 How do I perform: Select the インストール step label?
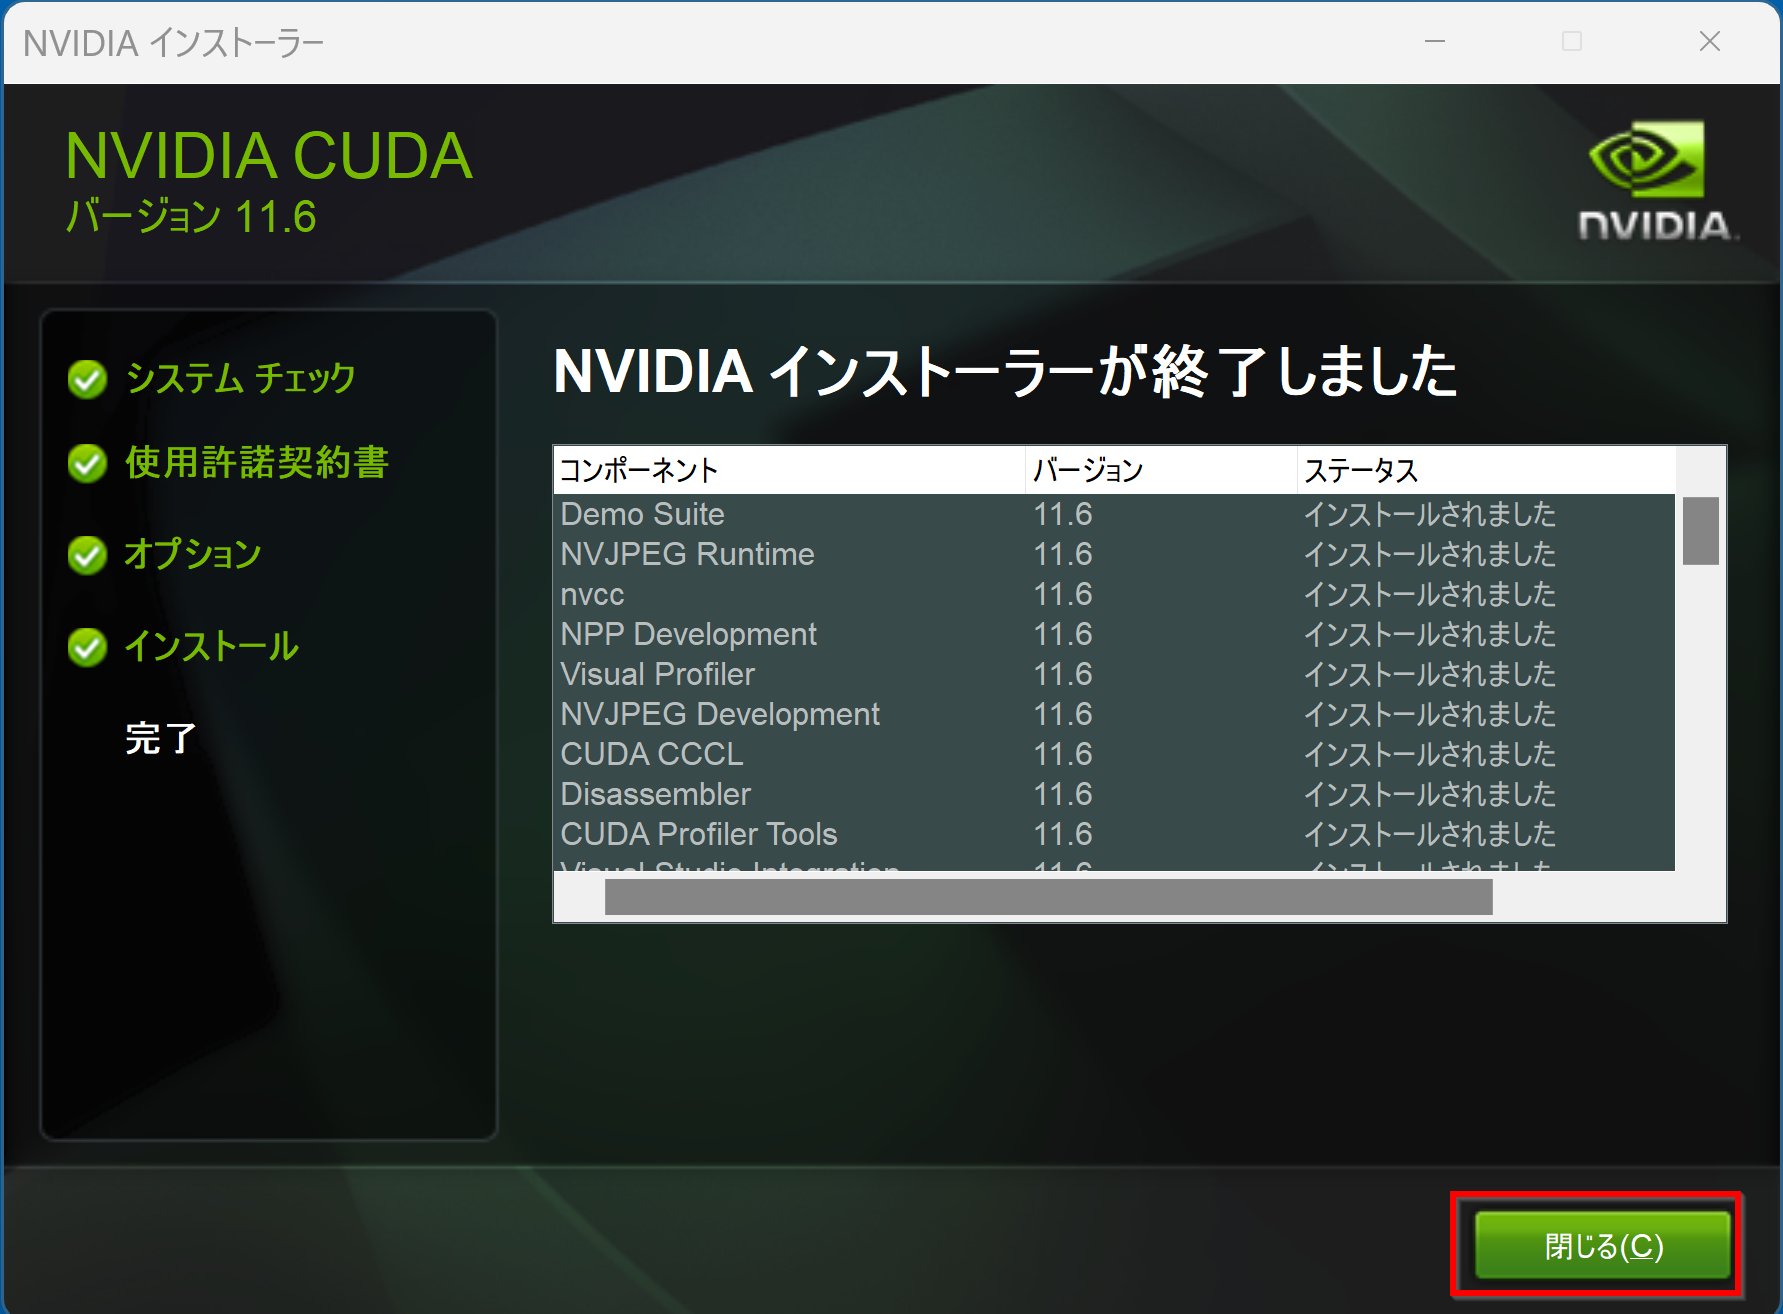click(211, 646)
